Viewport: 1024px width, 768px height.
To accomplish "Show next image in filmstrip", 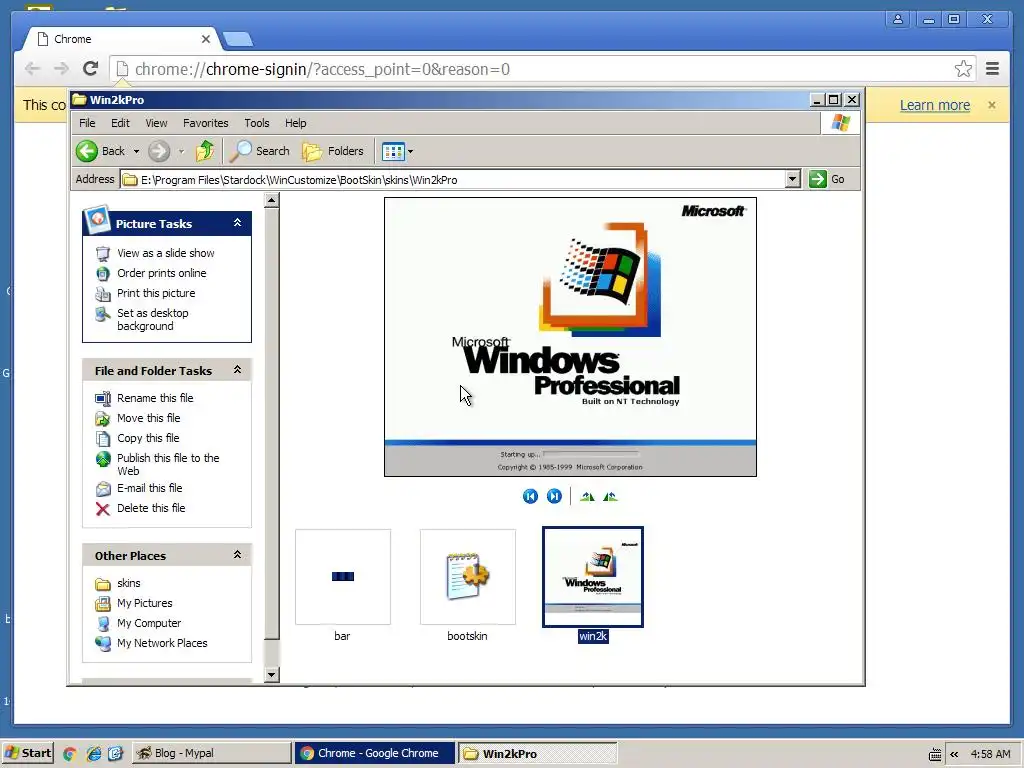I will click(x=554, y=497).
